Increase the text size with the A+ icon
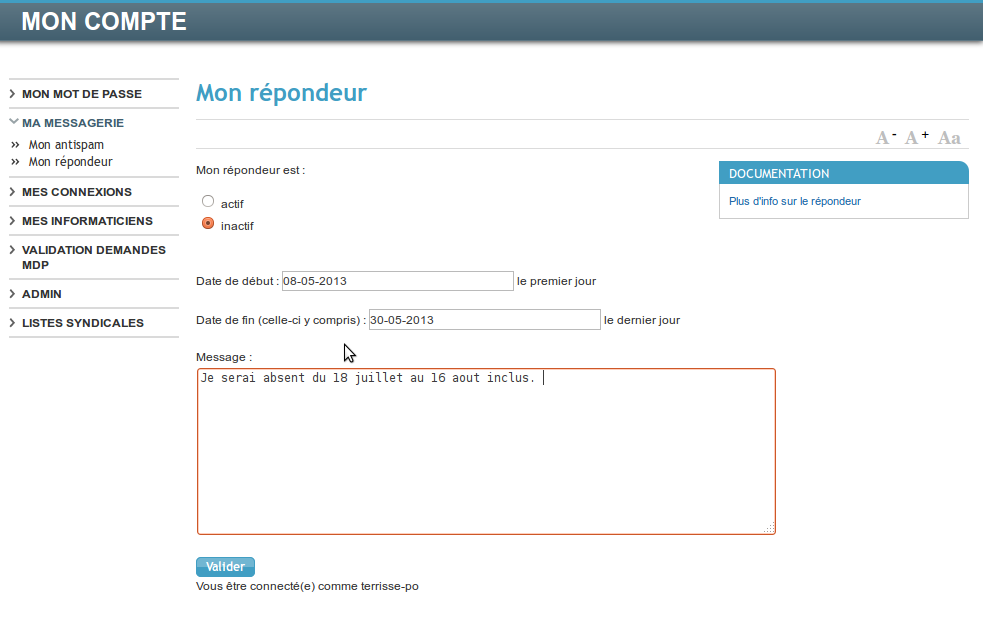Screen dimensions: 983x631 (914, 136)
